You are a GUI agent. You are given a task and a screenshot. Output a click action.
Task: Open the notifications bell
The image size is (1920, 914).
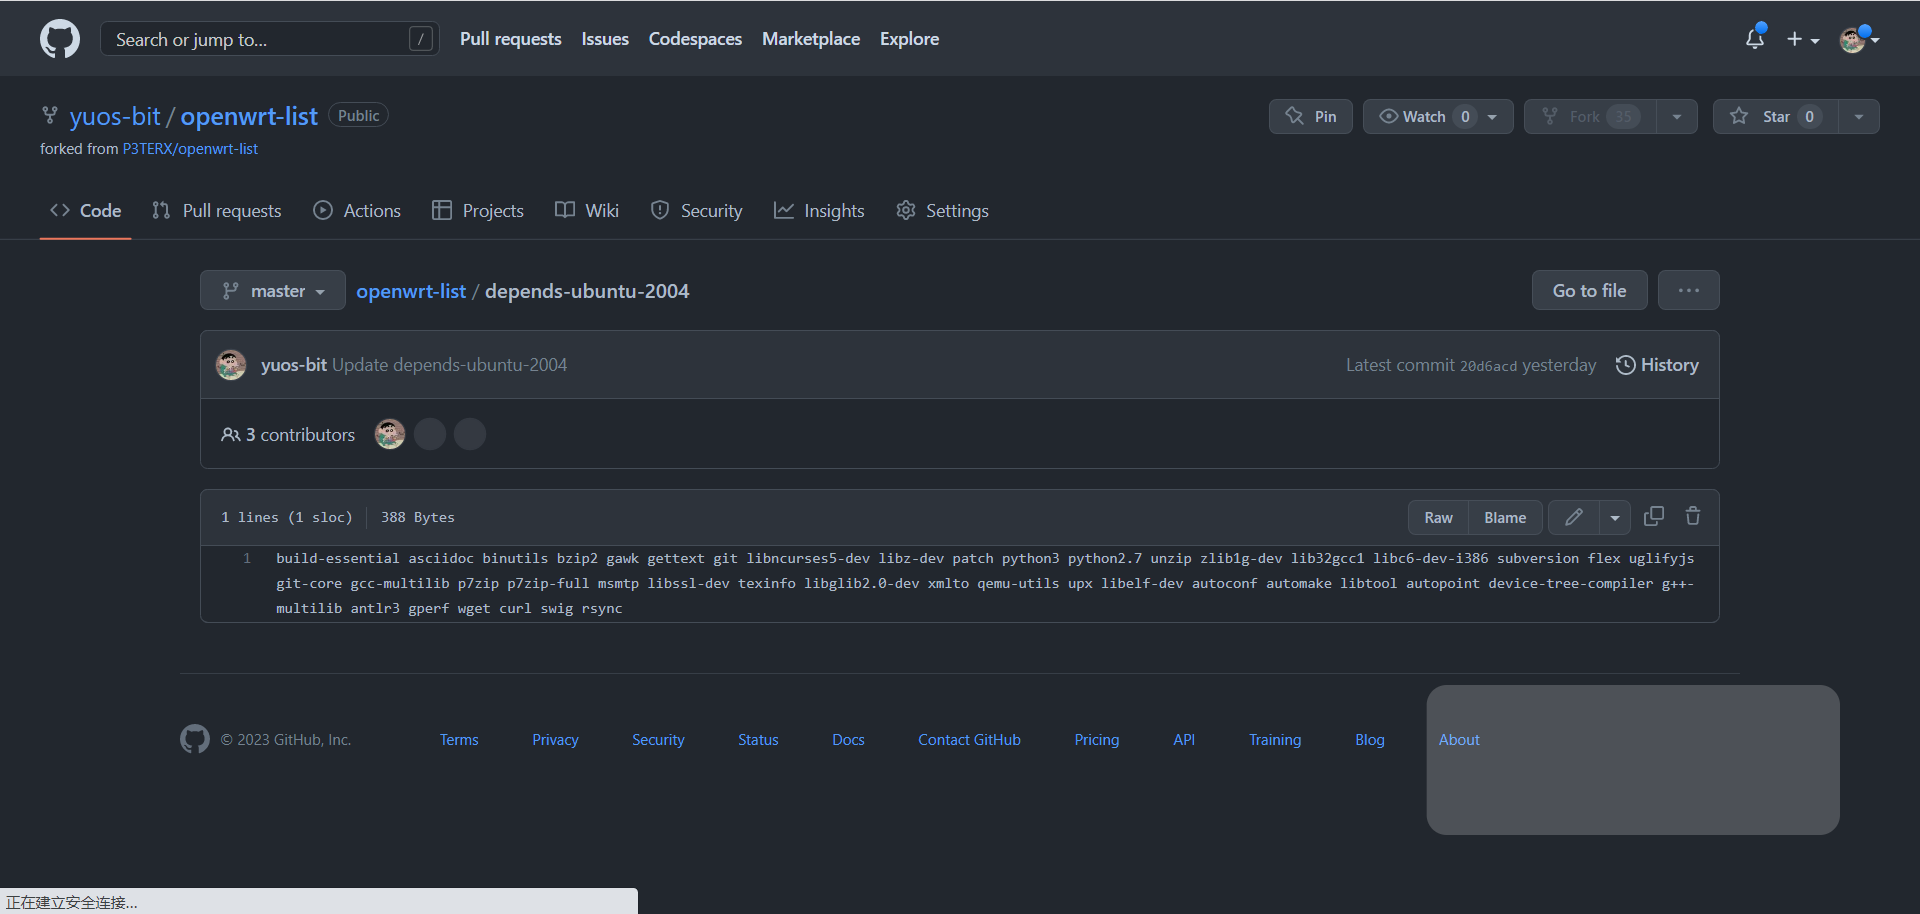[1754, 39]
